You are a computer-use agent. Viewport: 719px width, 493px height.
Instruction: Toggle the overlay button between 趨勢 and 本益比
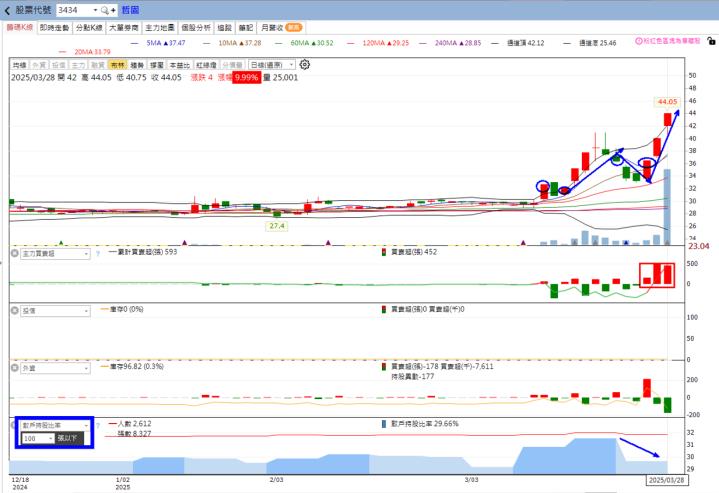pos(157,65)
